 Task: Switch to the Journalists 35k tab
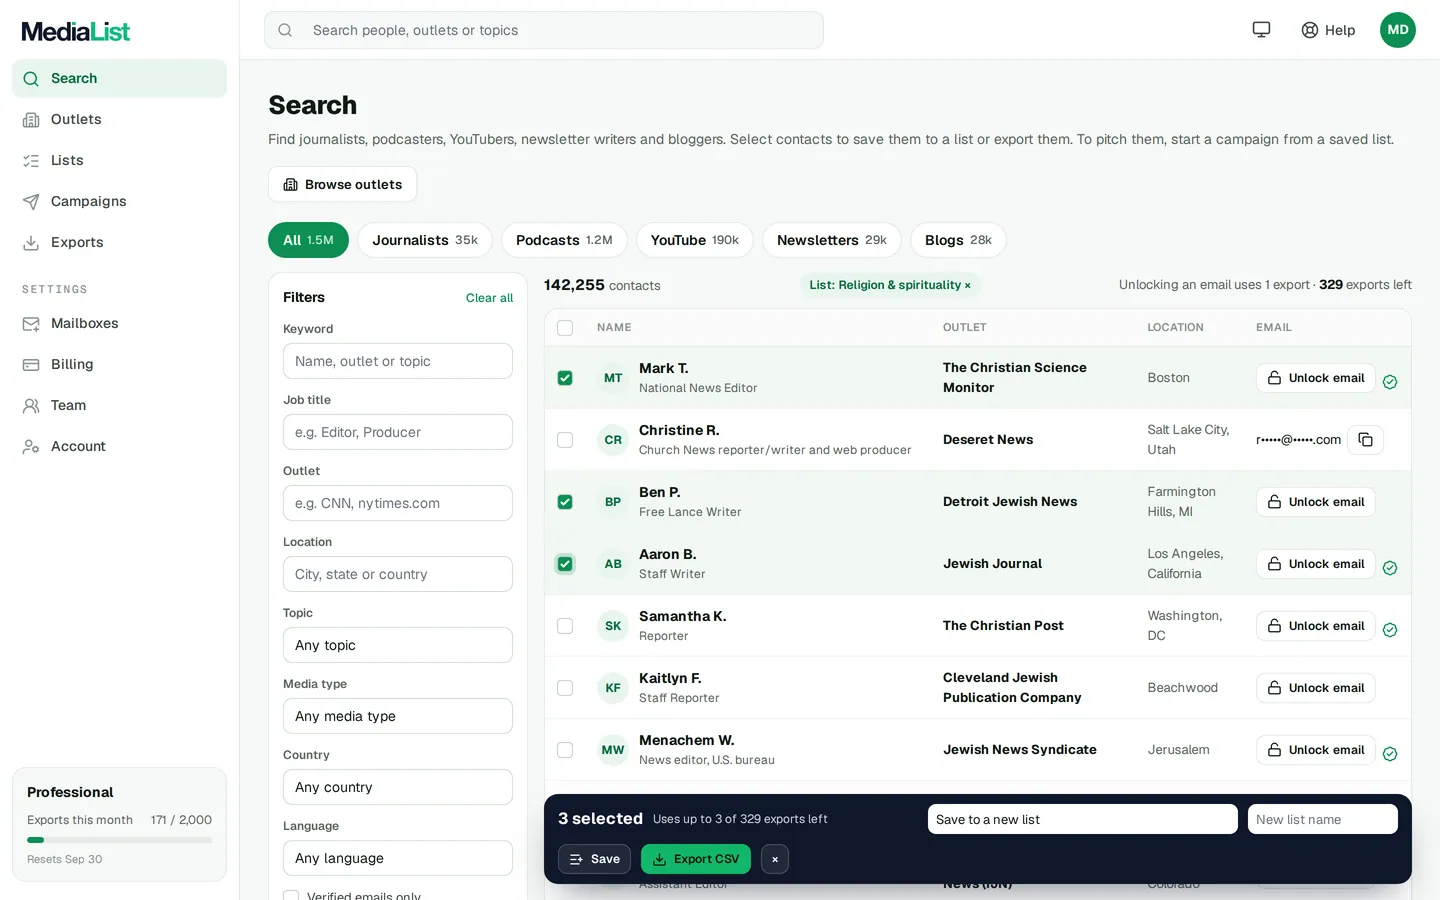[425, 240]
